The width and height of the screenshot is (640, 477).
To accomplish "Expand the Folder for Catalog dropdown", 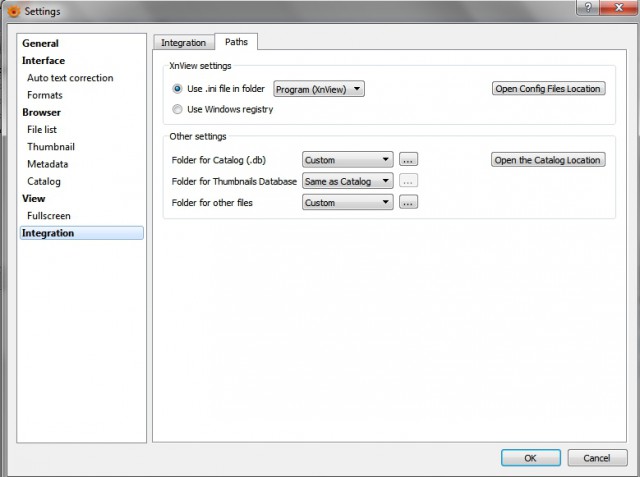I will (x=348, y=160).
